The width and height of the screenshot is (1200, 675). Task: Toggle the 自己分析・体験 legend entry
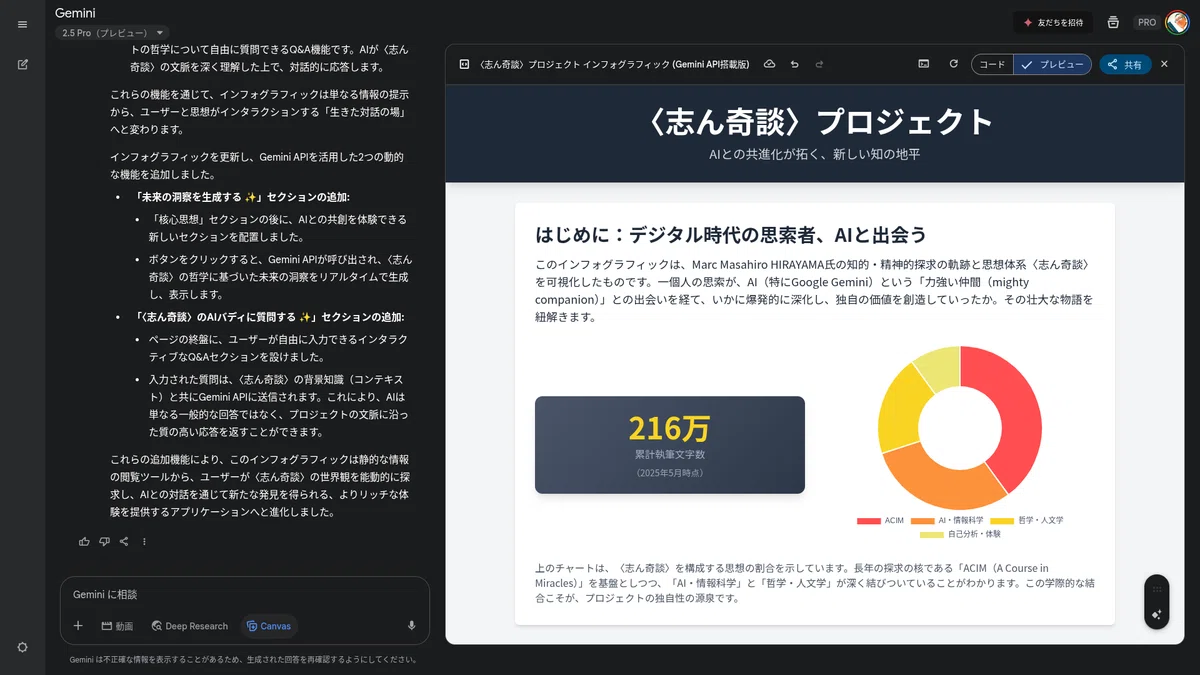(x=960, y=534)
